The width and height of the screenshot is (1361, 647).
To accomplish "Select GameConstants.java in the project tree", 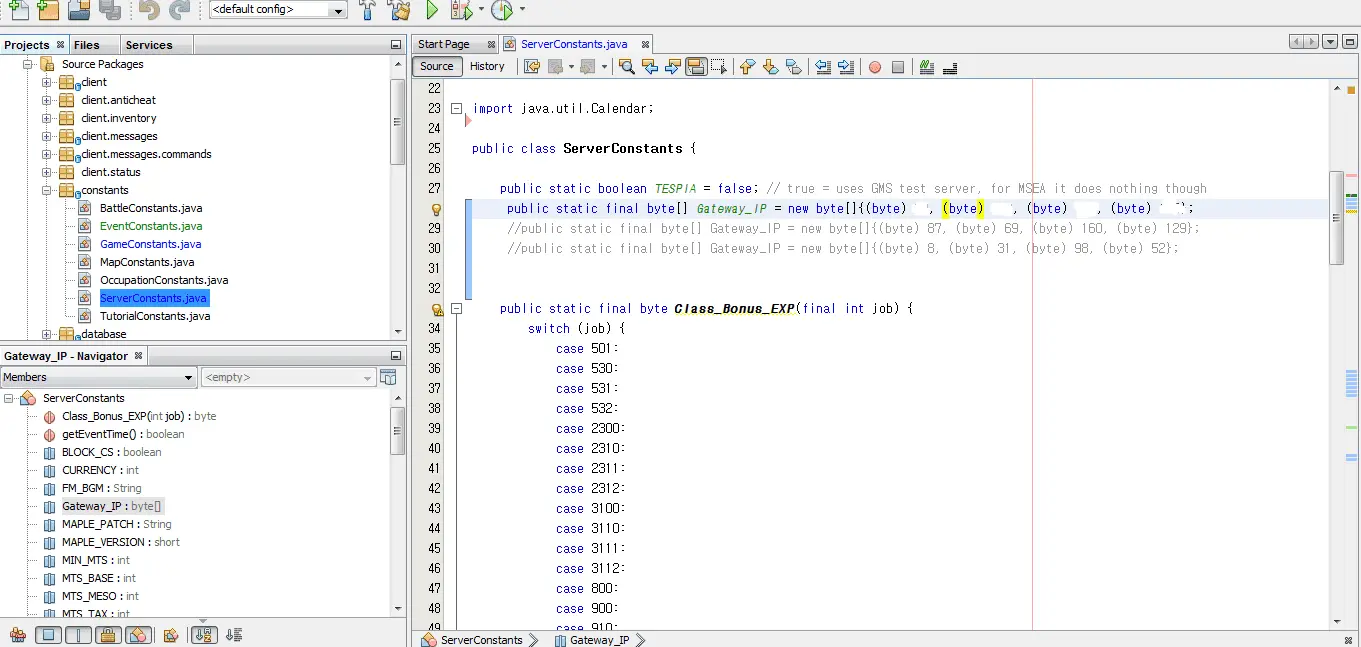I will pos(150,244).
